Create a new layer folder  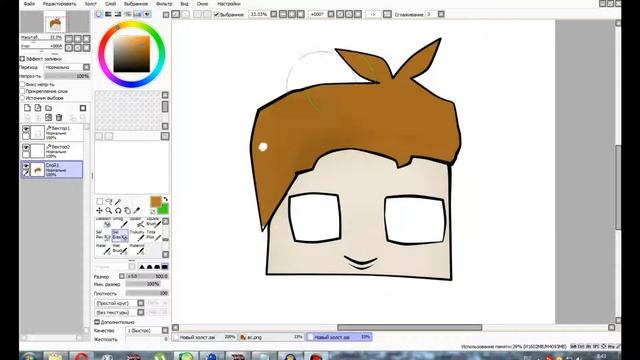[49, 108]
